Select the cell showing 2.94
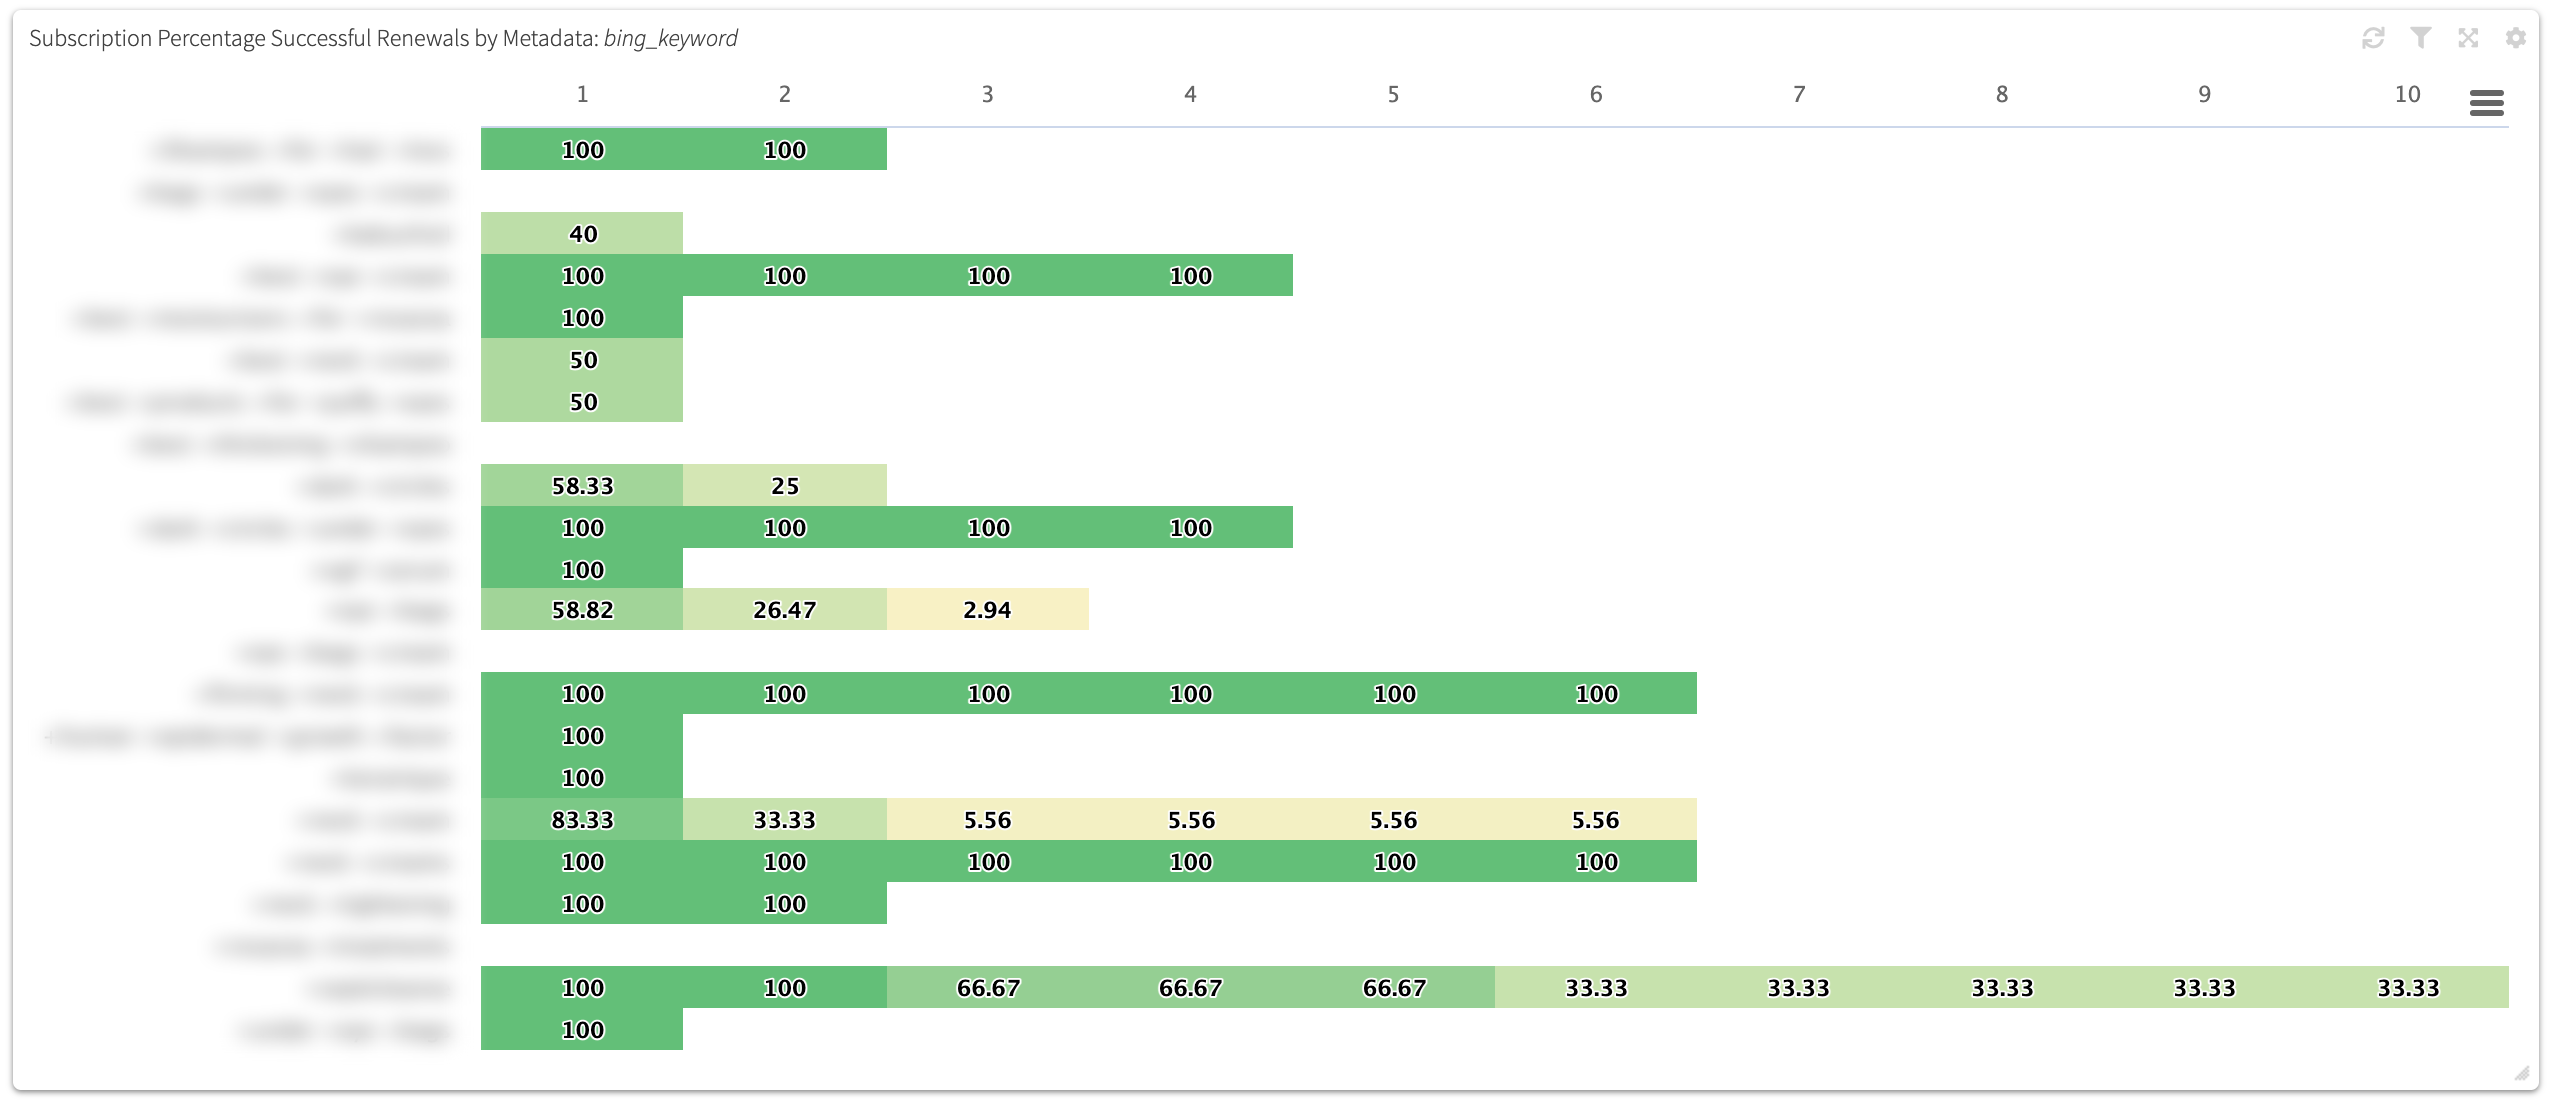 click(988, 609)
